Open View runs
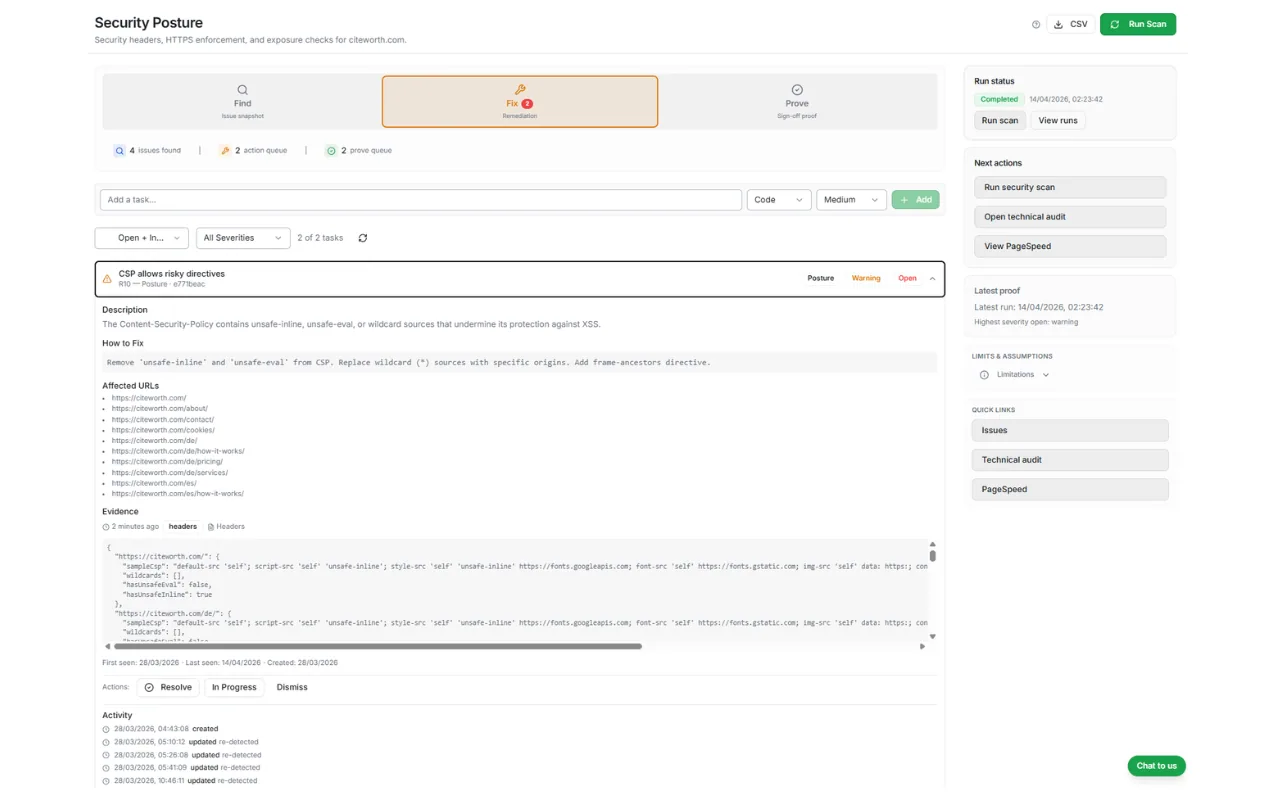1280x800 pixels. [x=1058, y=121]
